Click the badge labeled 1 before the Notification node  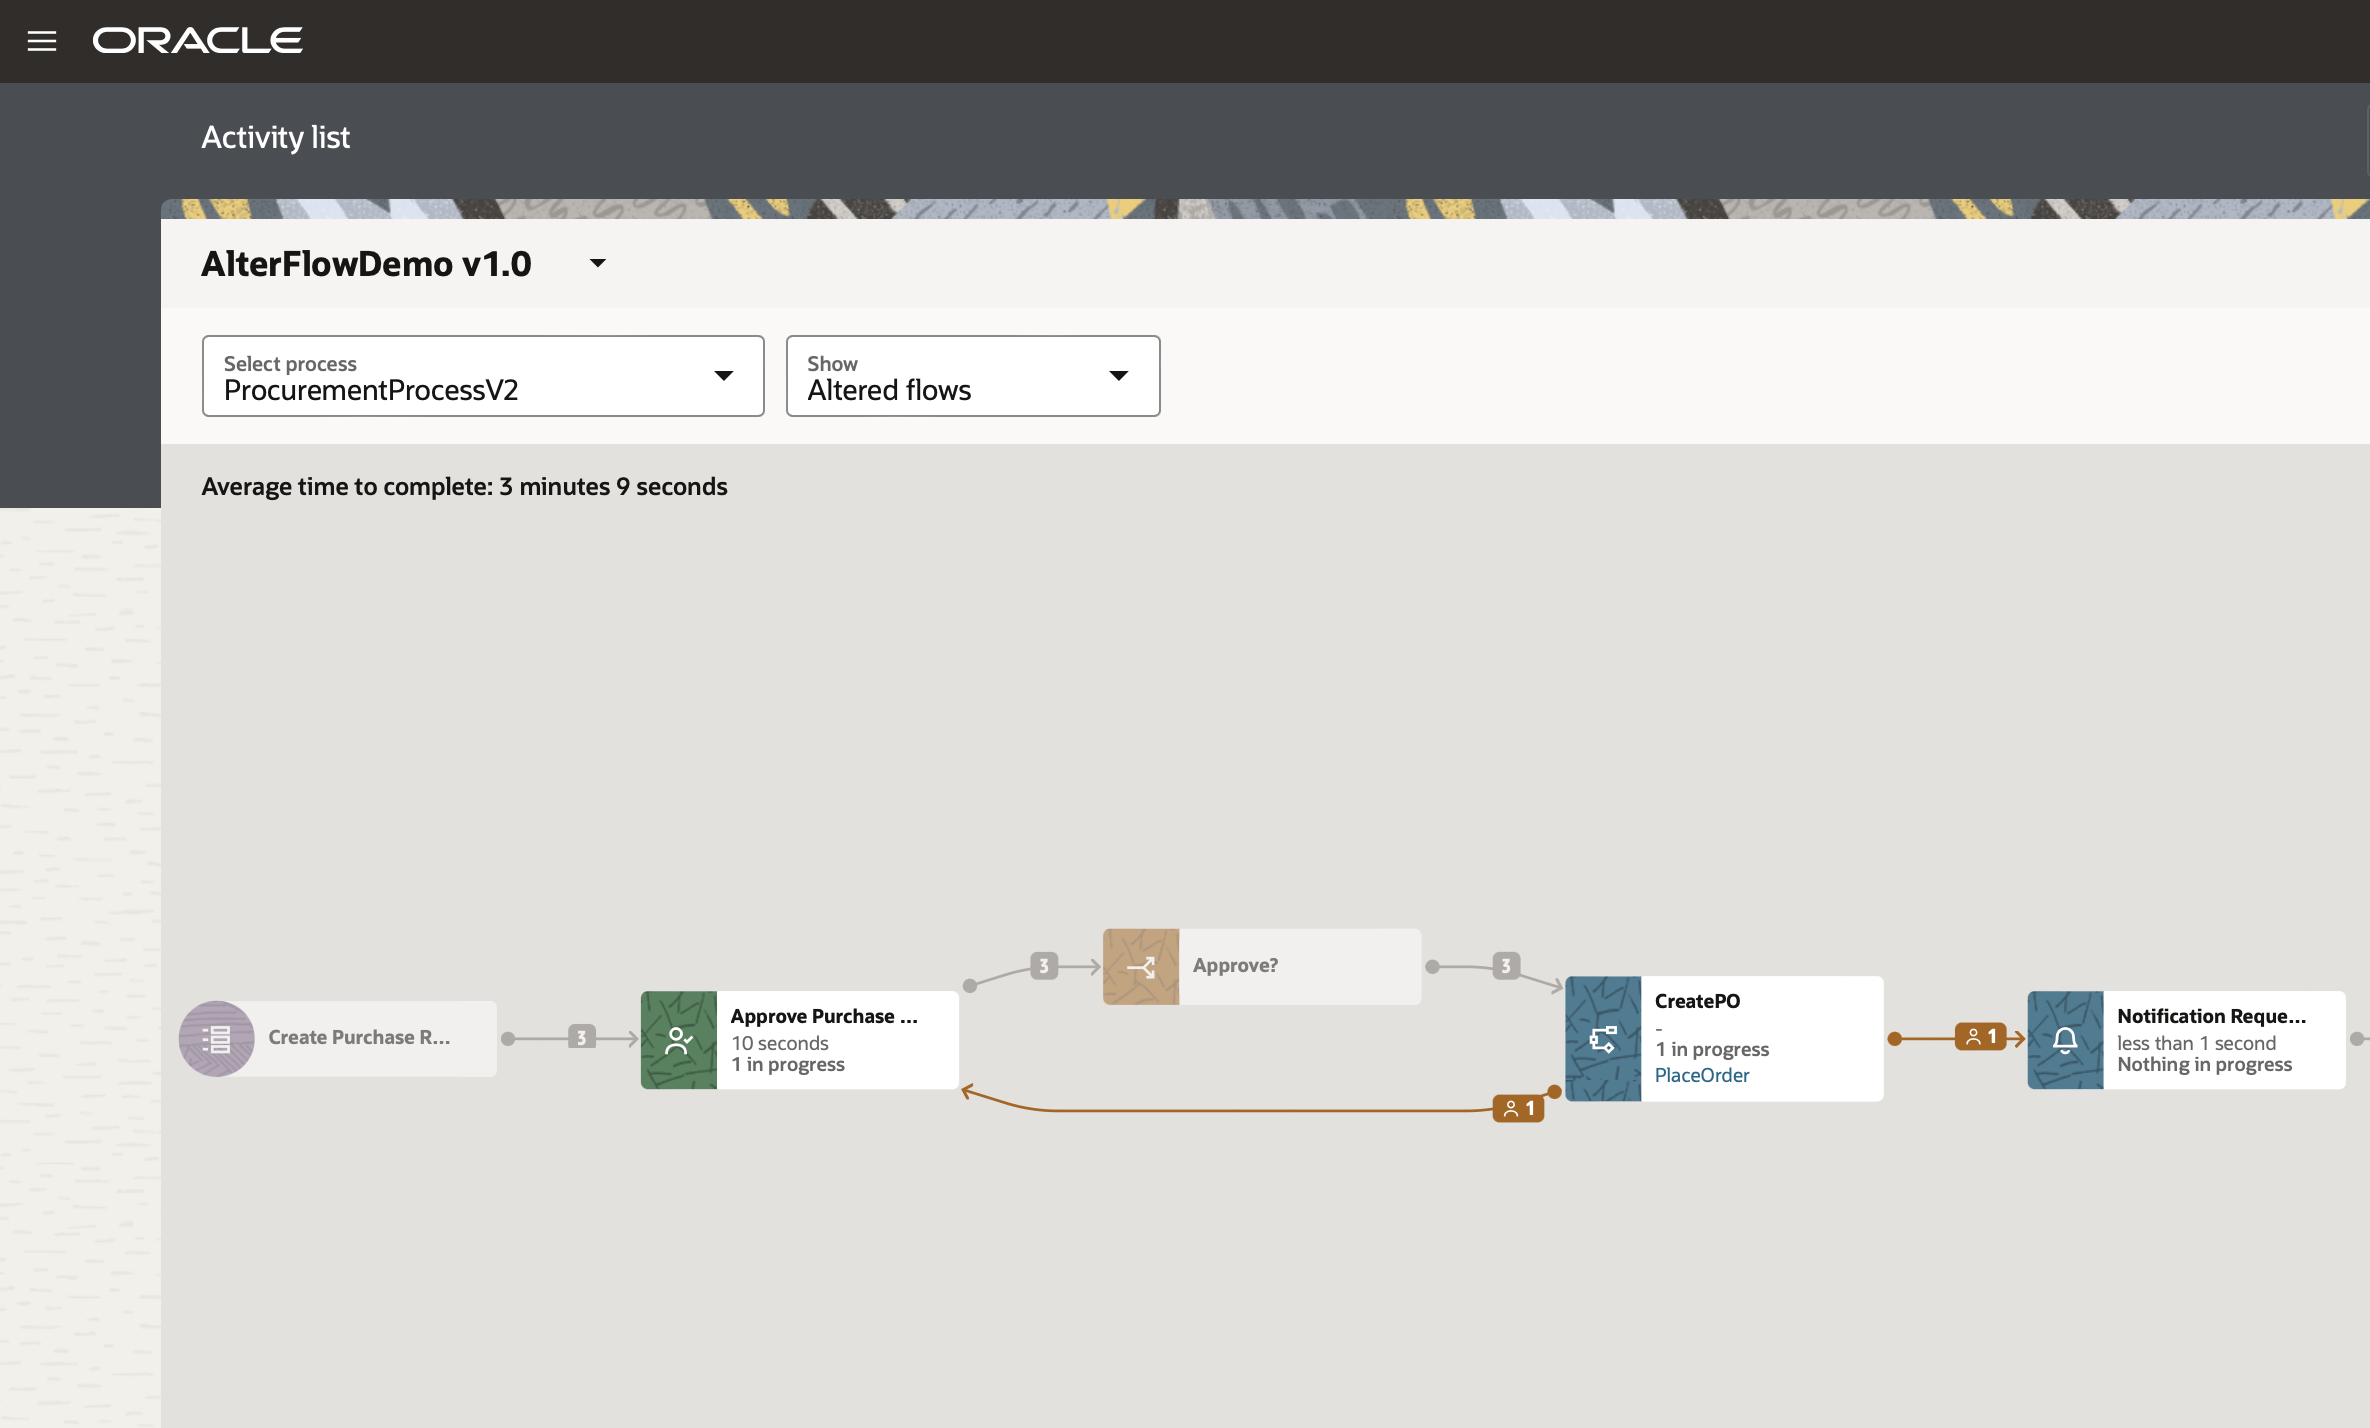pos(1981,1037)
